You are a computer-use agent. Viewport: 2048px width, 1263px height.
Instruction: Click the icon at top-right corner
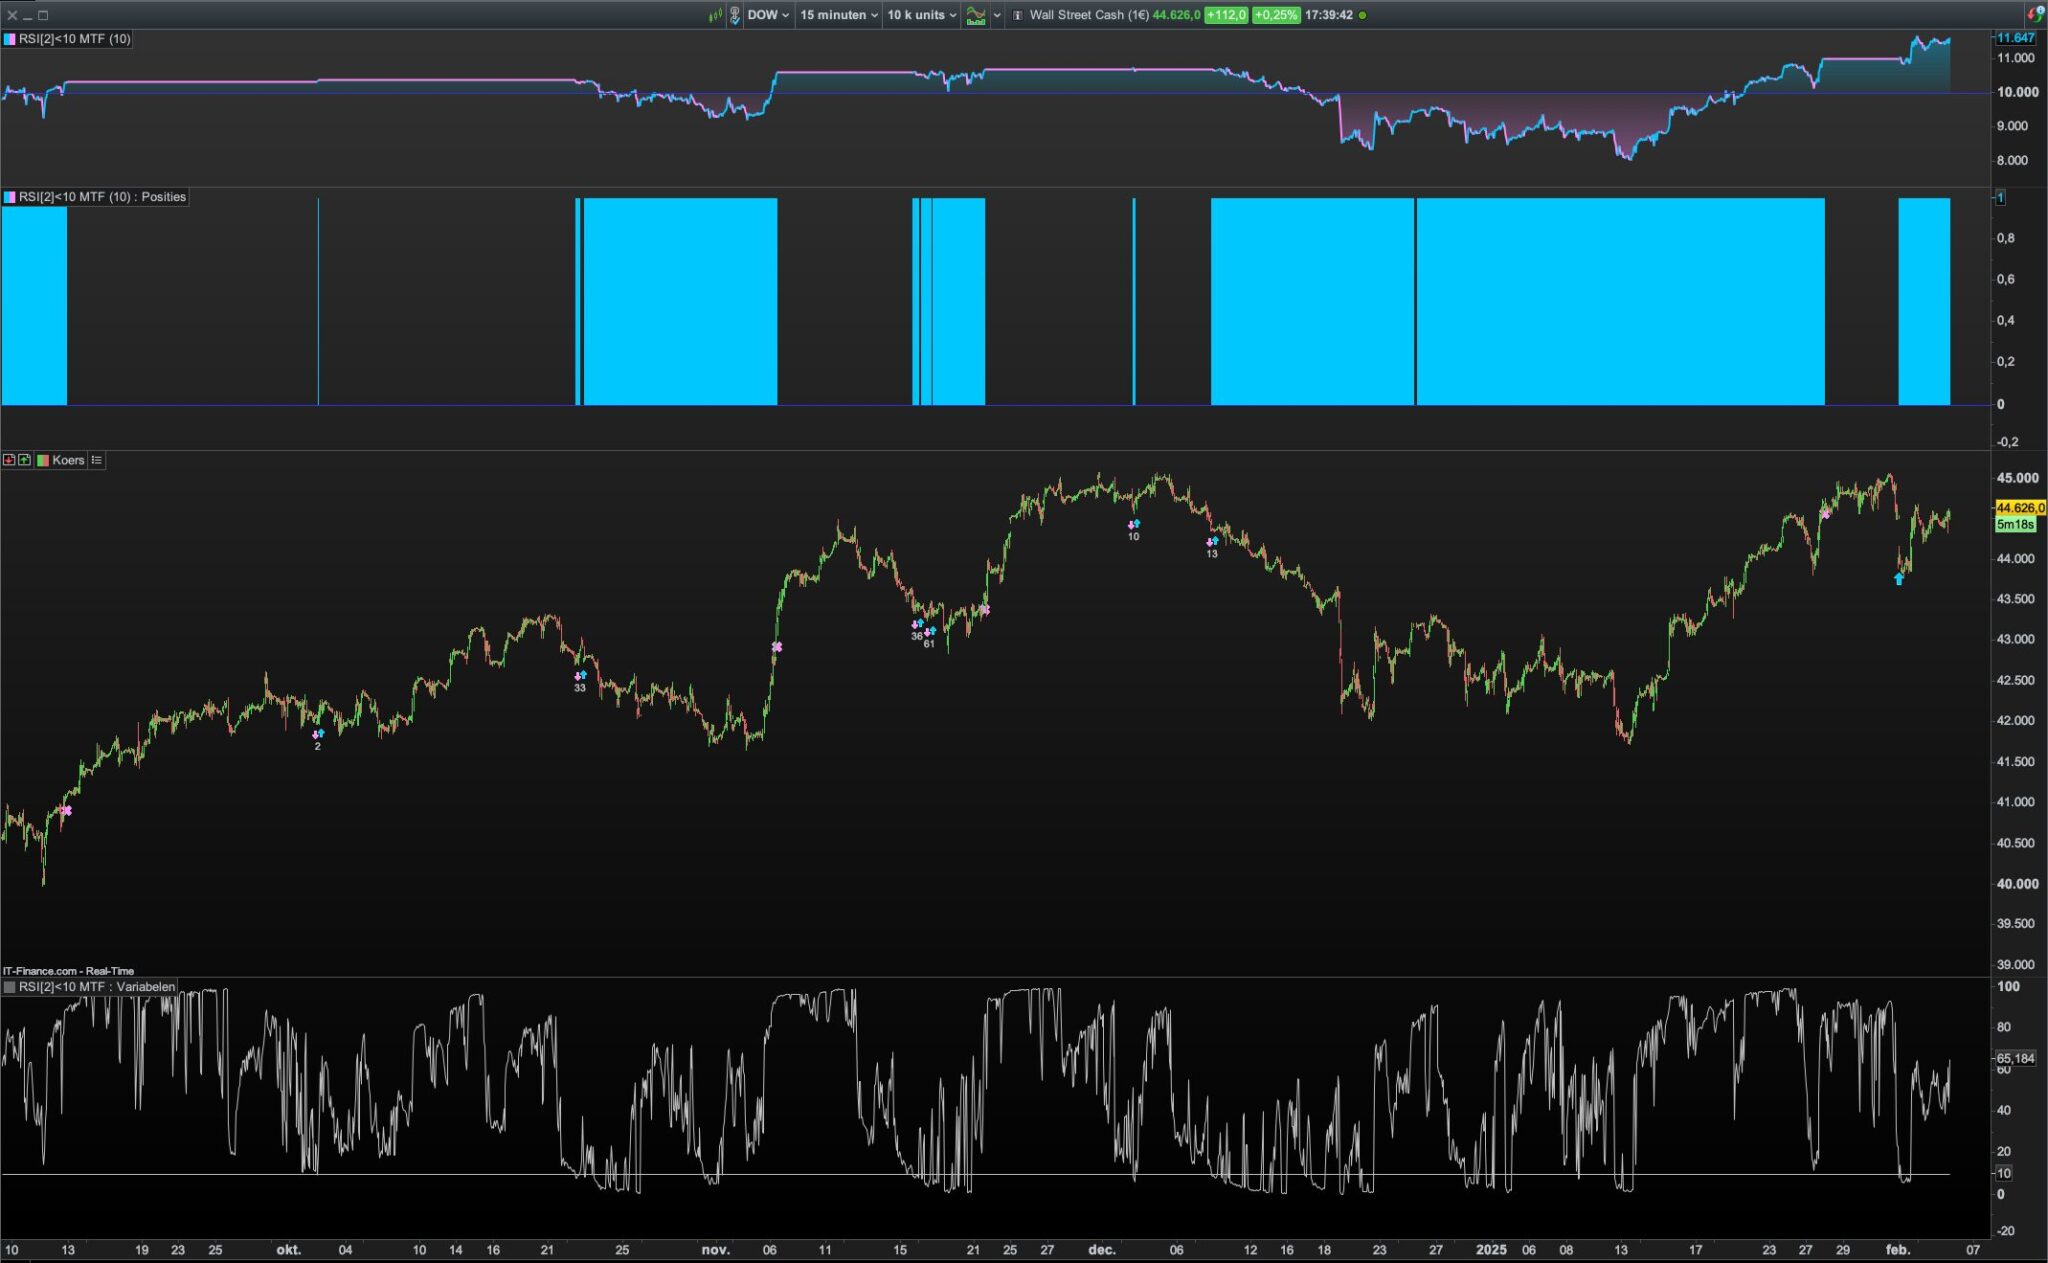pos(2035,14)
